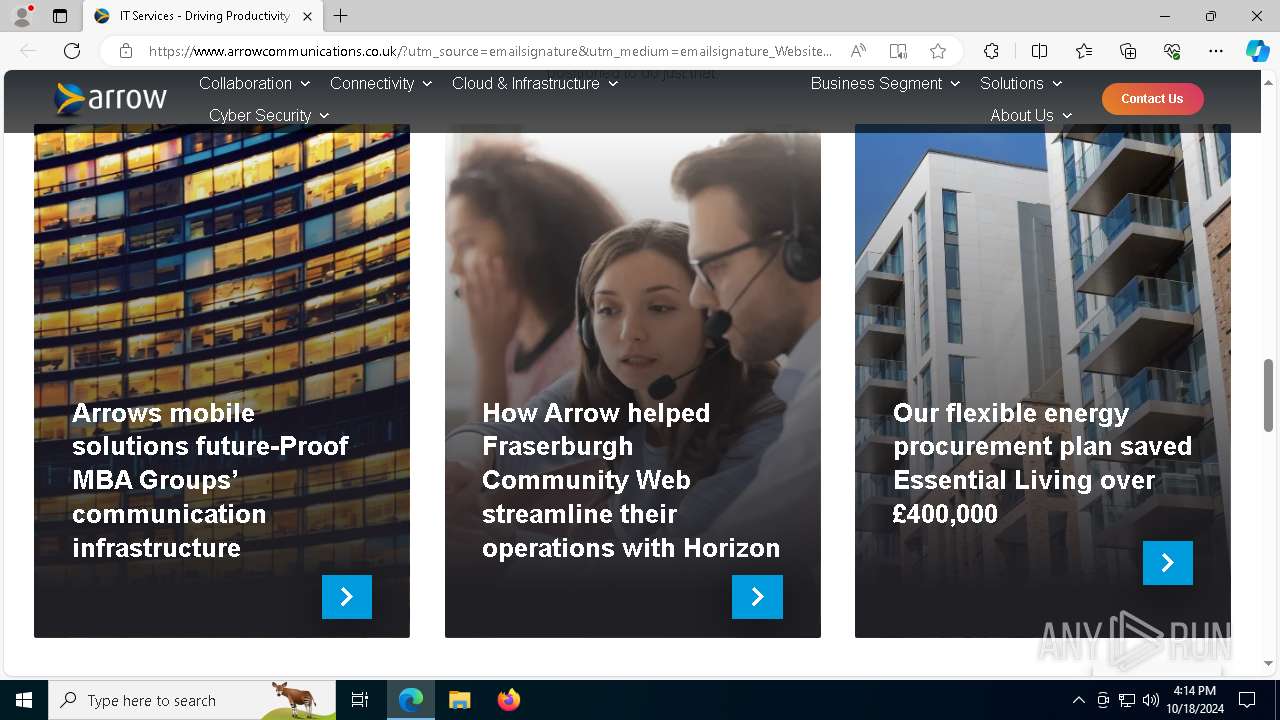Open the MBA Groups mobile solutions case study
1280x720 pixels.
click(210, 480)
